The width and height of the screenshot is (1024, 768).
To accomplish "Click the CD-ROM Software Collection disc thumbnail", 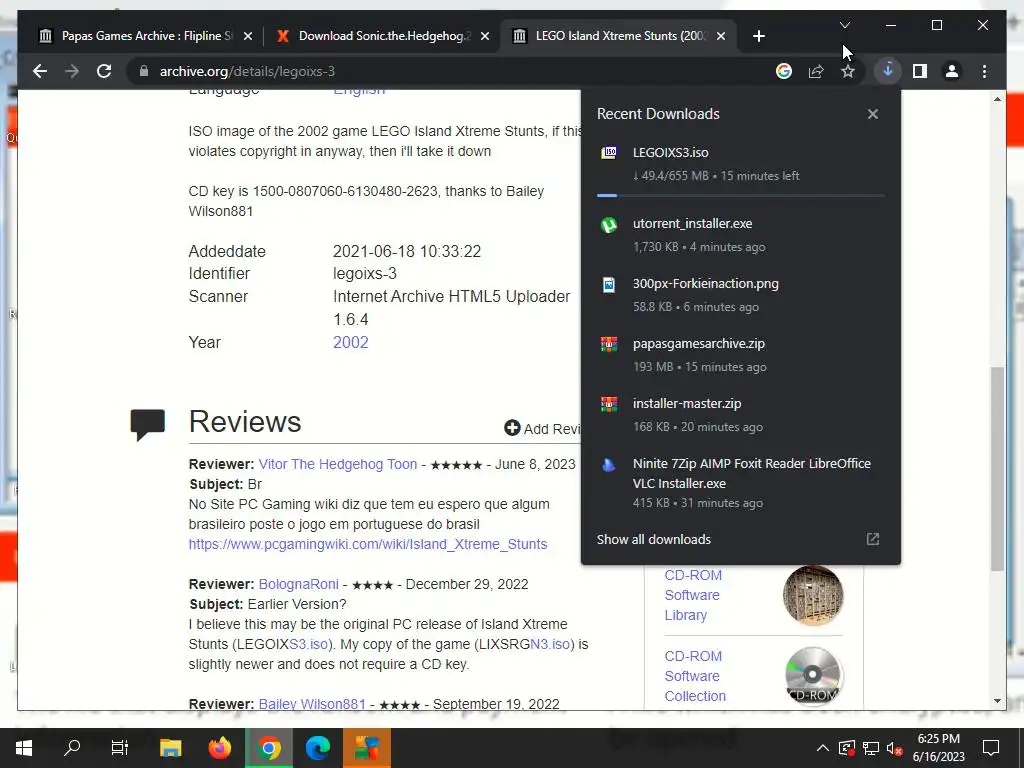I will (x=813, y=676).
